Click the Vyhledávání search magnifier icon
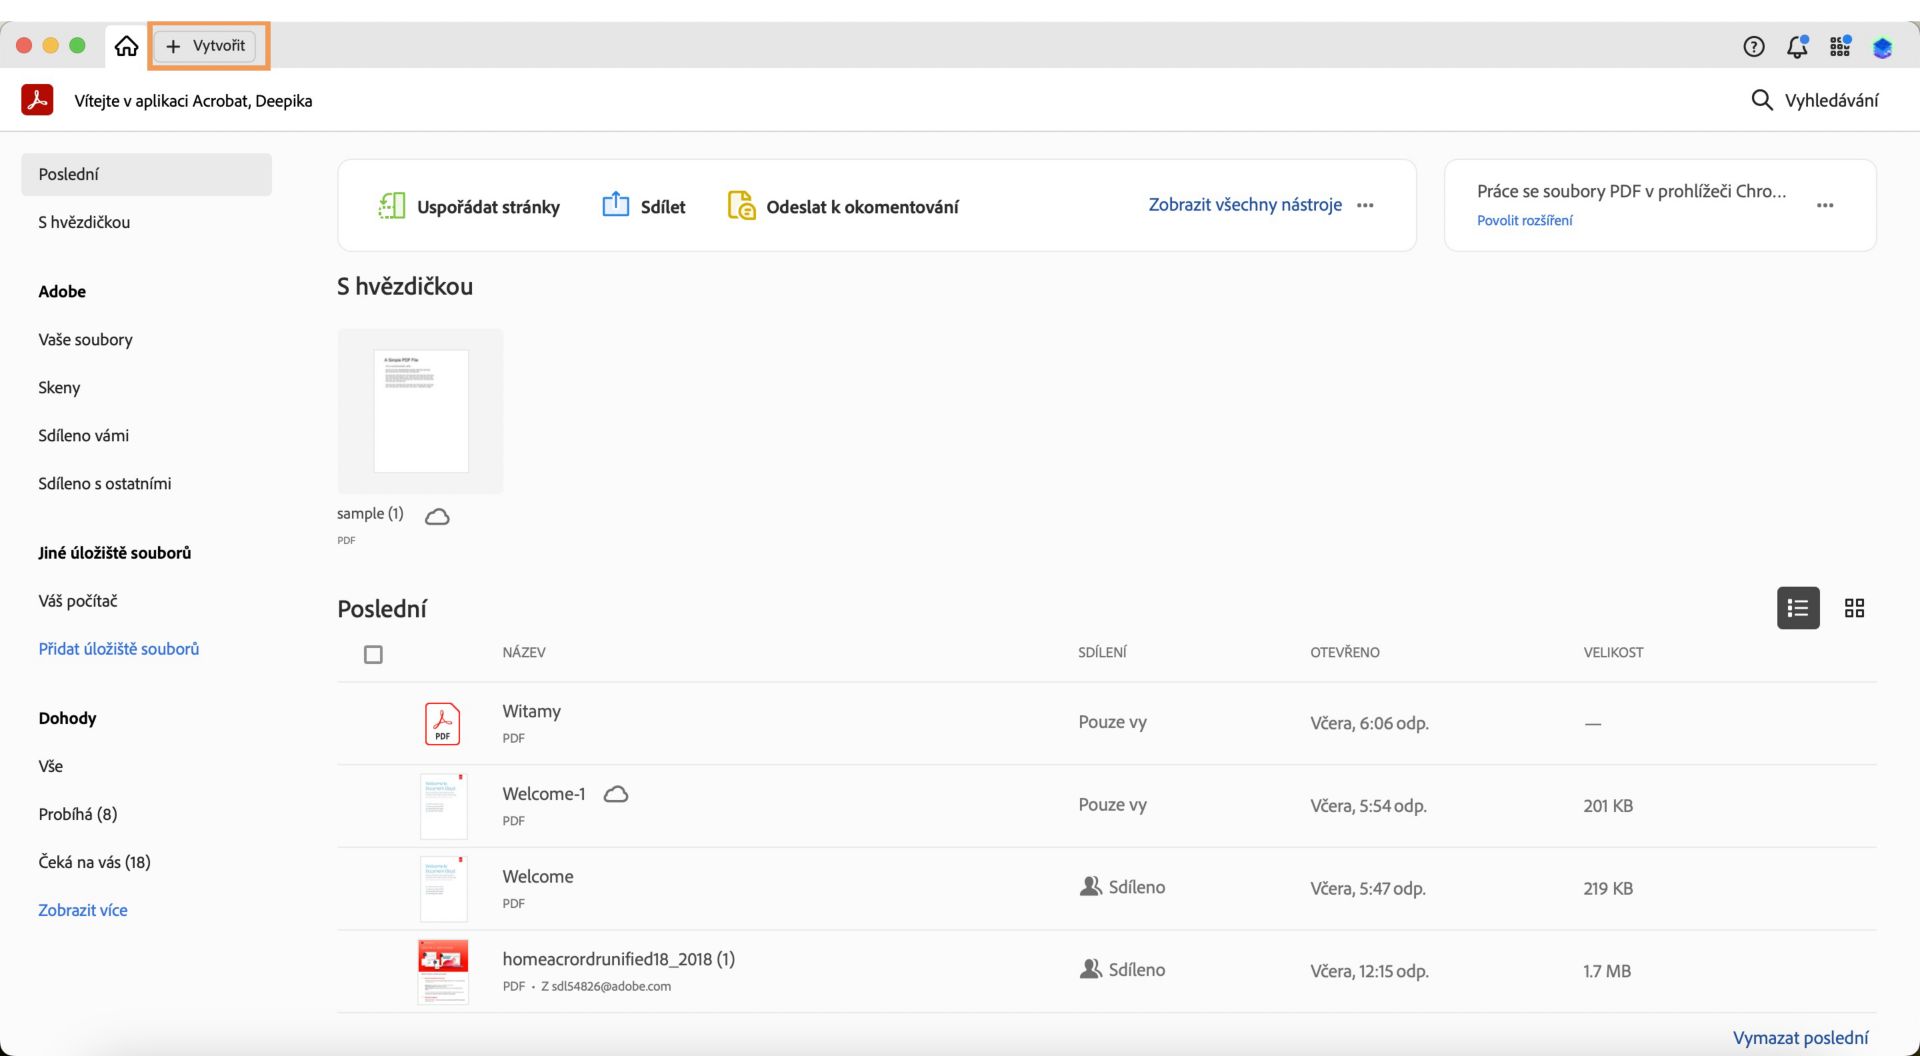The height and width of the screenshot is (1056, 1920). point(1761,100)
